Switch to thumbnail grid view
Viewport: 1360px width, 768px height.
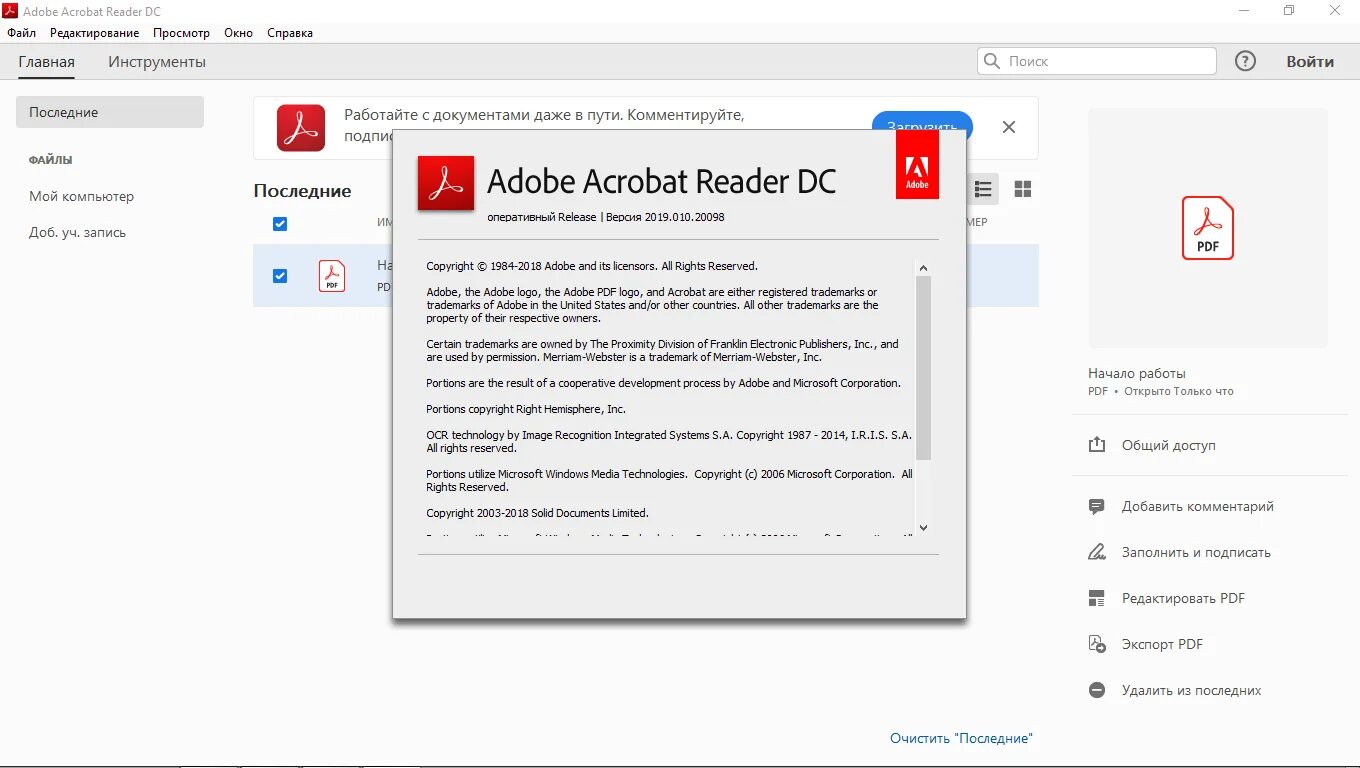pos(1022,189)
